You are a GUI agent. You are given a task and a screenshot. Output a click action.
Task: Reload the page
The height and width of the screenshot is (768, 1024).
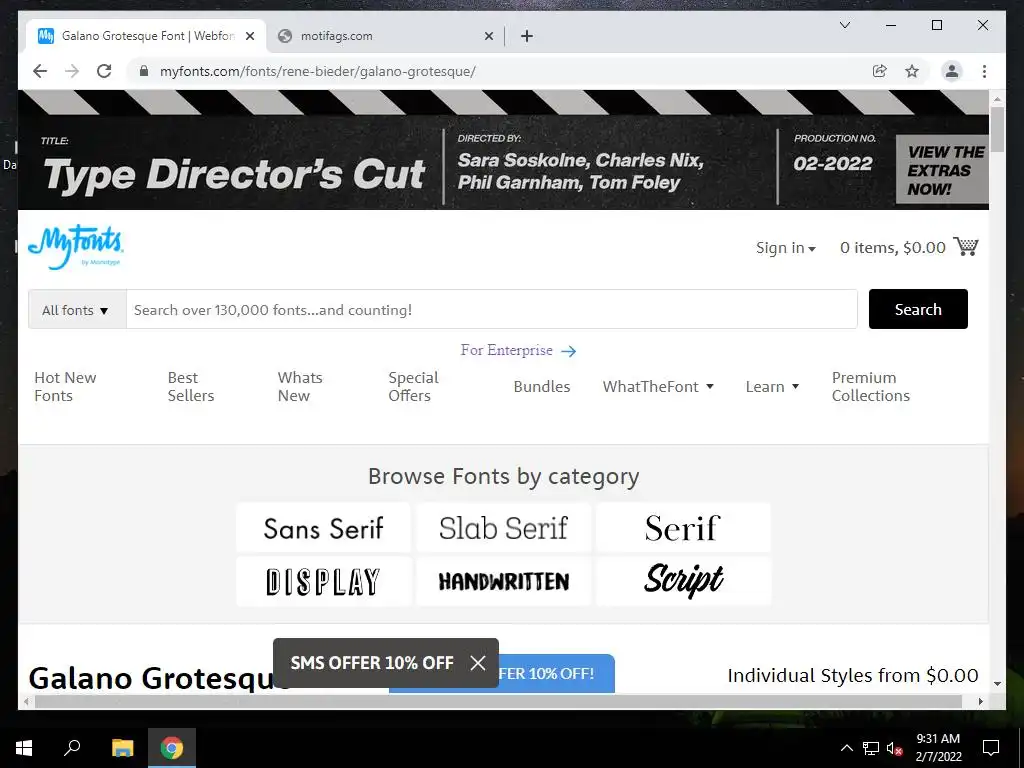click(104, 71)
